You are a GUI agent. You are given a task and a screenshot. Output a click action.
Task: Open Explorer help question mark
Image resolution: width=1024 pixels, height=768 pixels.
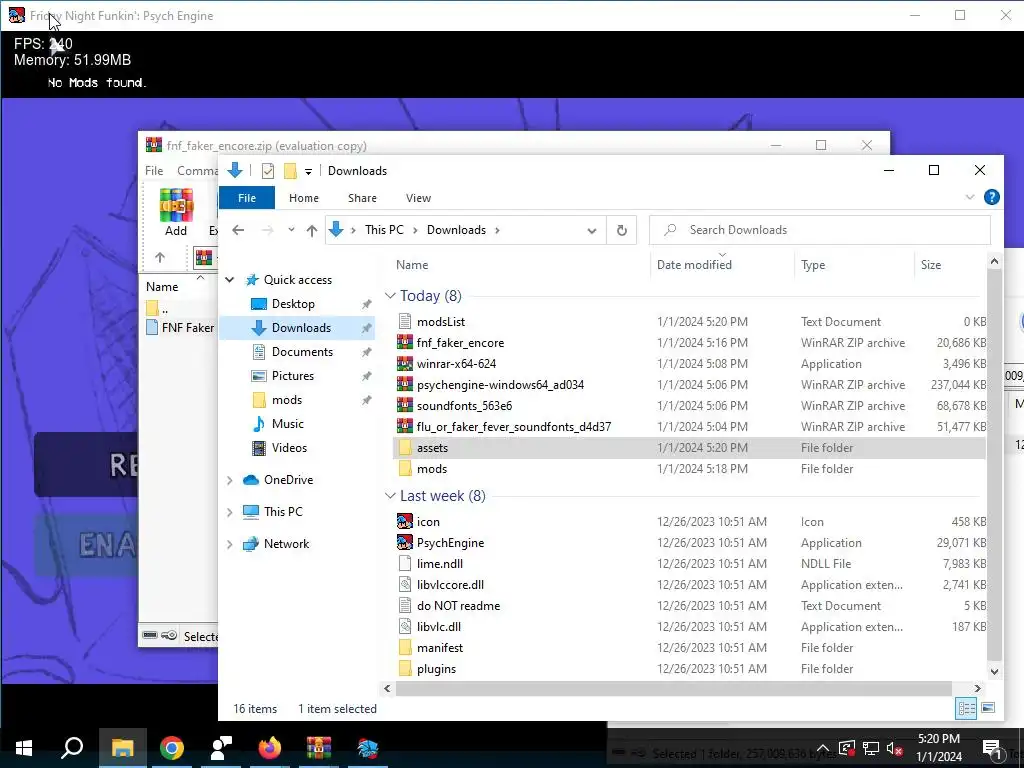[x=991, y=197]
